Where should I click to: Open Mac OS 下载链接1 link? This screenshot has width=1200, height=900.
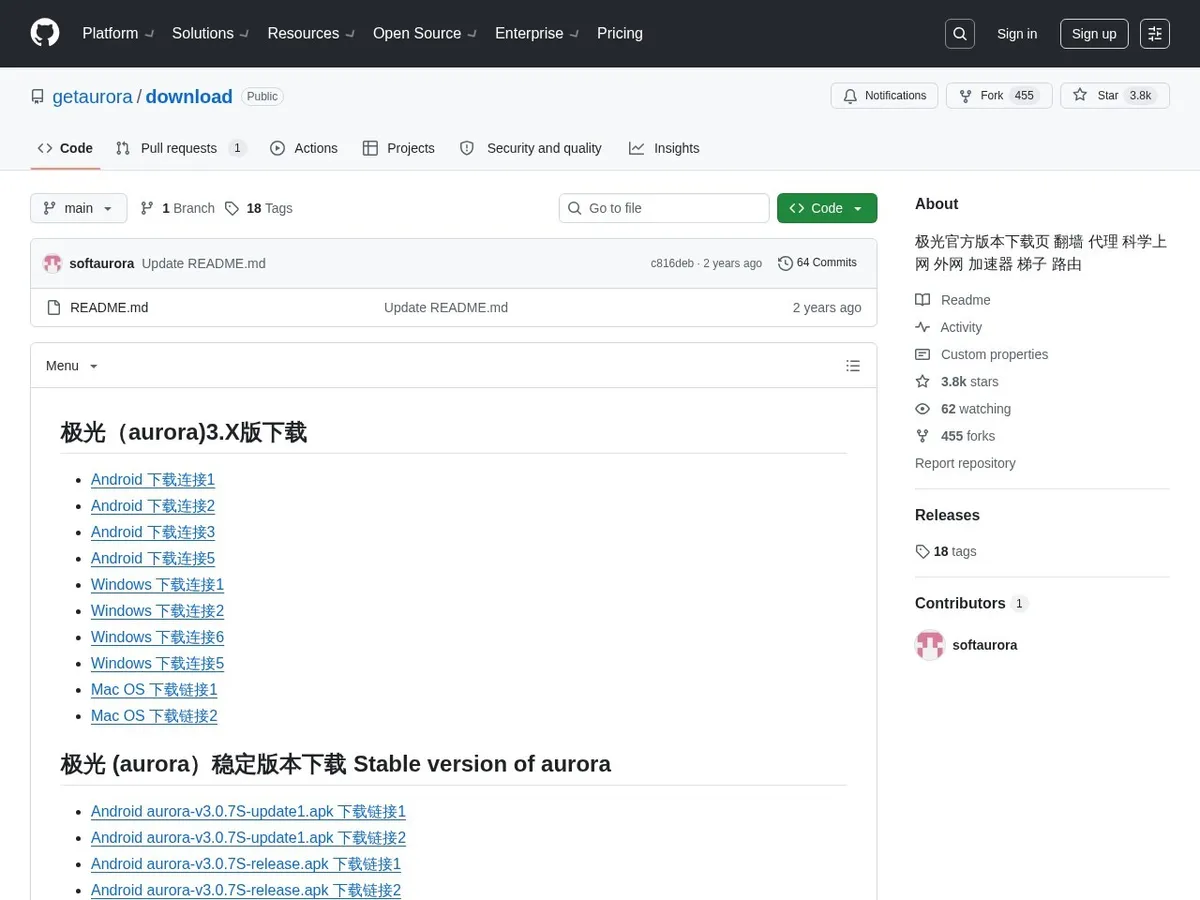[x=154, y=690]
